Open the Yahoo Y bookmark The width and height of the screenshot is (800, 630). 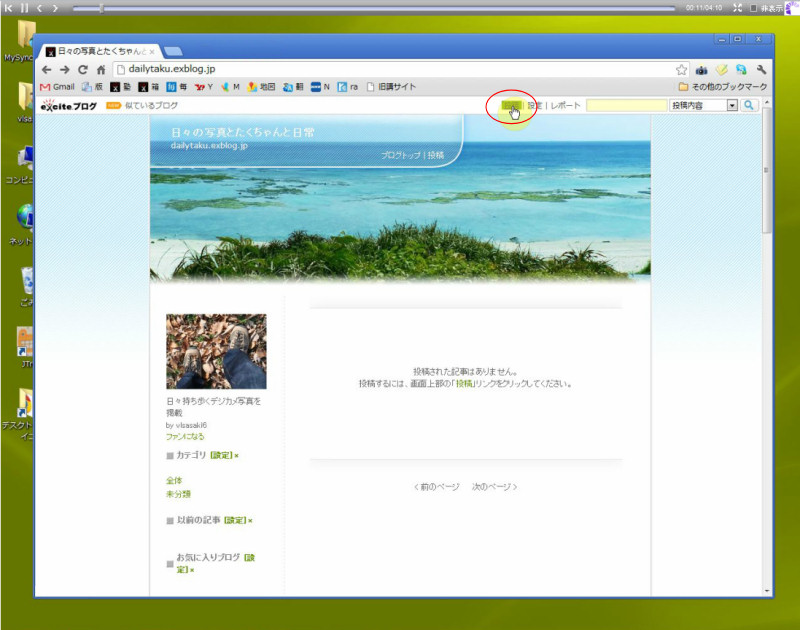[204, 87]
